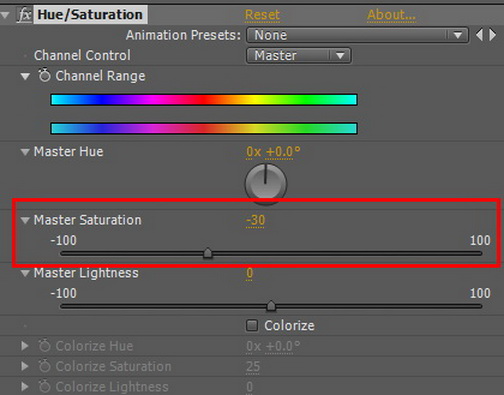Image resolution: width=504 pixels, height=395 pixels.
Task: Toggle the fx effect switch for Hue/Saturation
Action: point(24,15)
